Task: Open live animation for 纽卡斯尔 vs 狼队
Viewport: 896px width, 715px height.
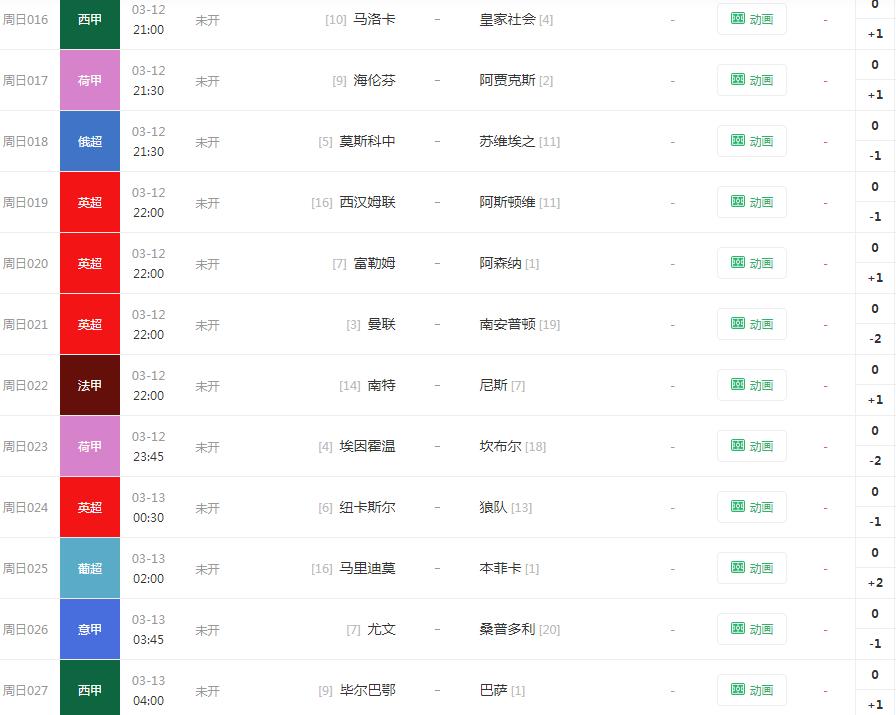Action: pos(752,507)
